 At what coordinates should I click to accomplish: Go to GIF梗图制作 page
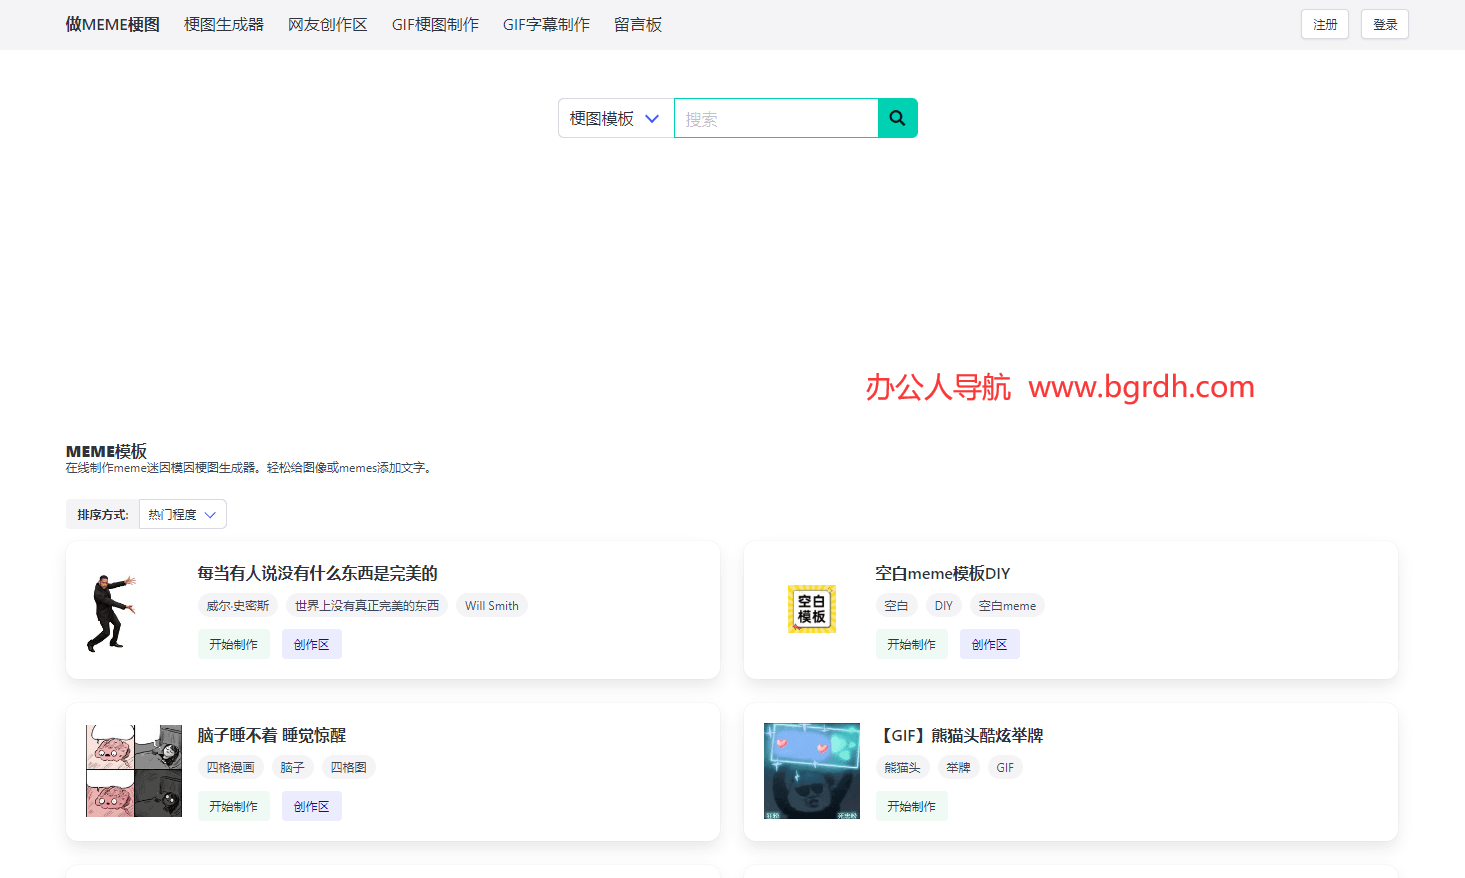tap(435, 24)
